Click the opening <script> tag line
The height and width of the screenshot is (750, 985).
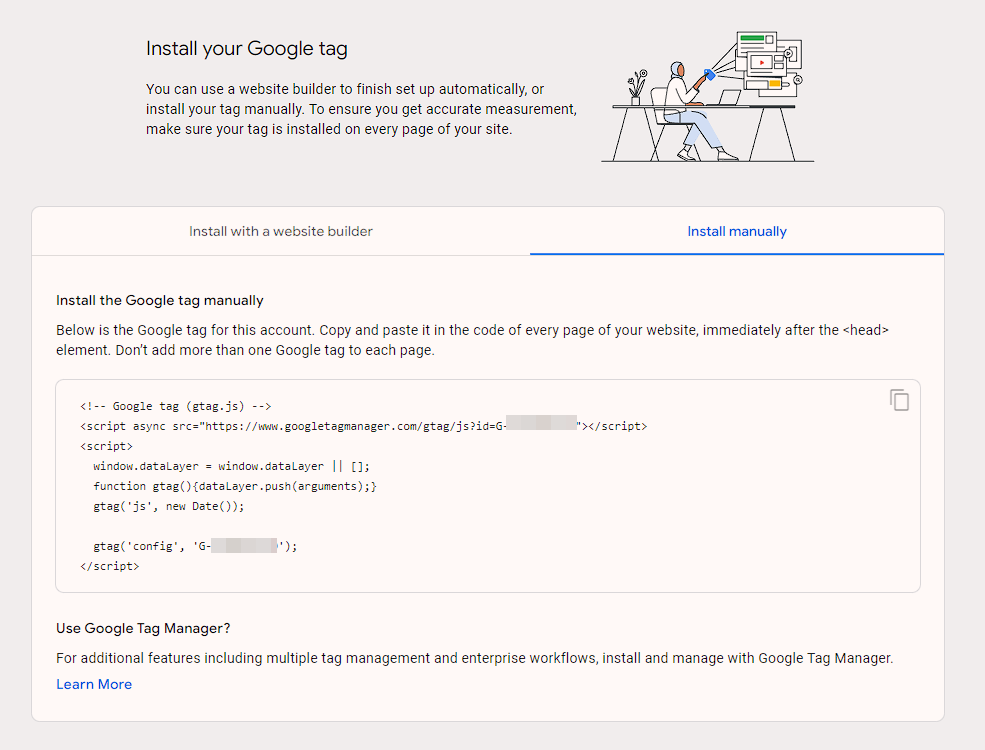(x=107, y=446)
